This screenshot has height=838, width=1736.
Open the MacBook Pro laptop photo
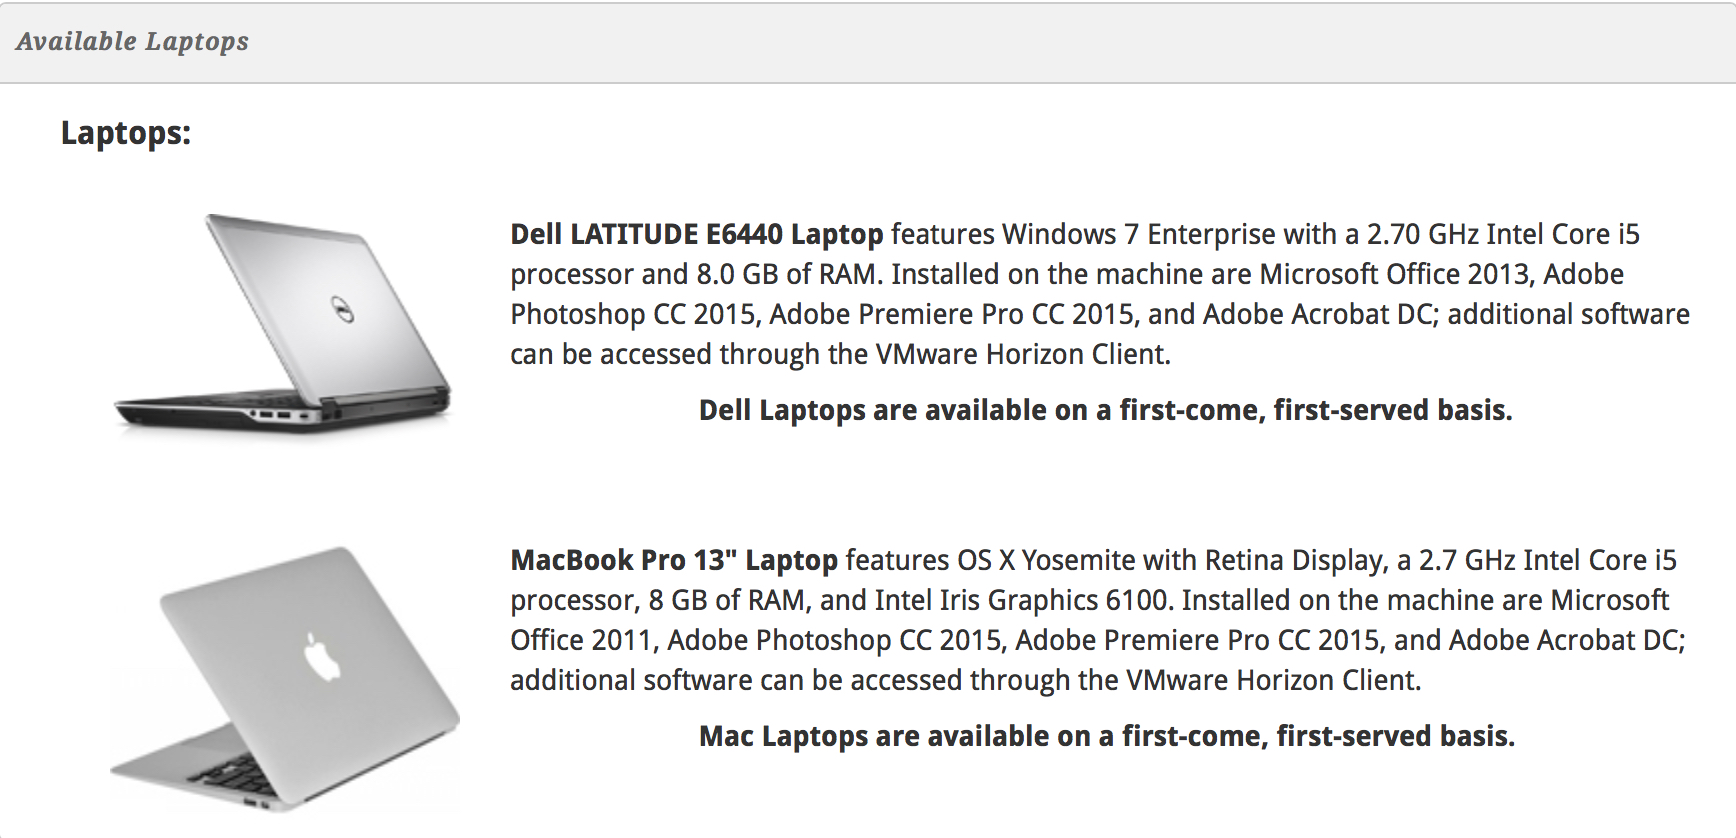[x=284, y=677]
